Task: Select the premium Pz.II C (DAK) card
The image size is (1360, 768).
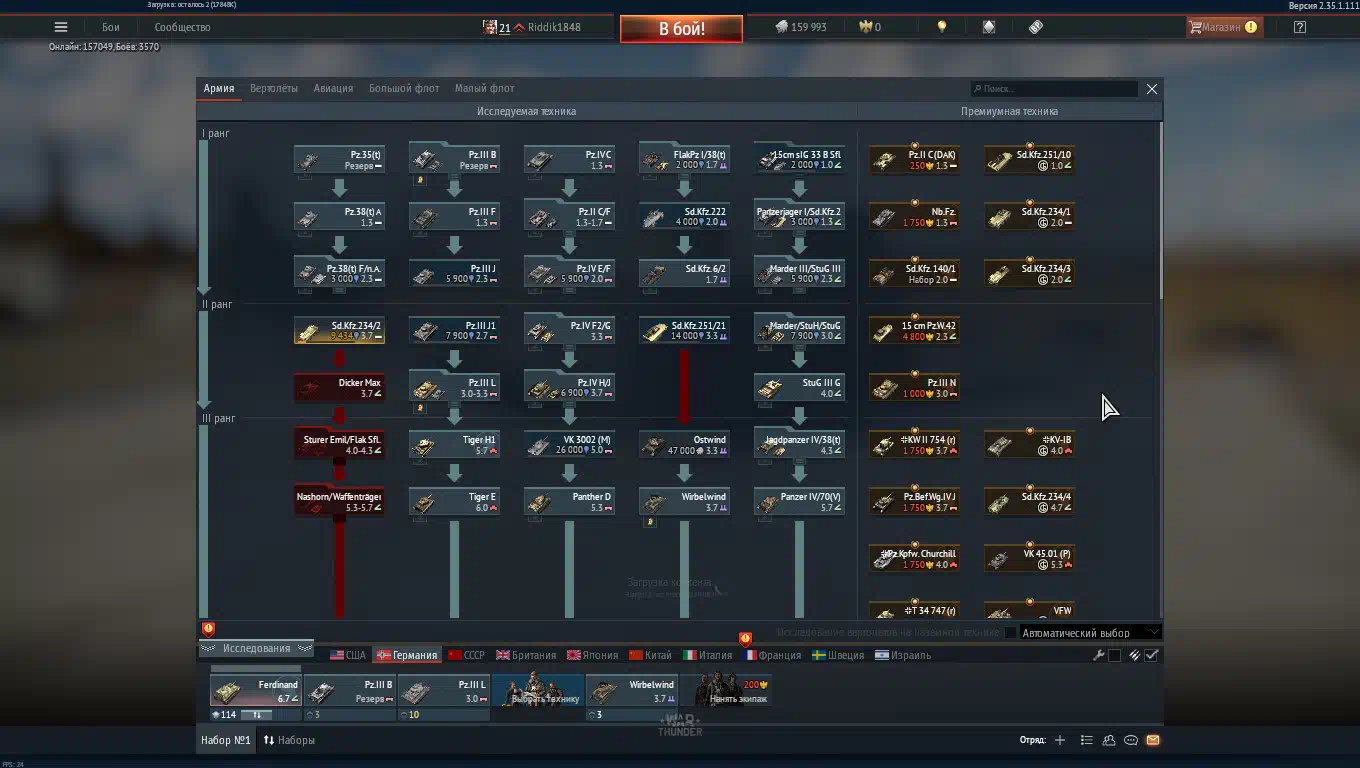Action: [915, 160]
